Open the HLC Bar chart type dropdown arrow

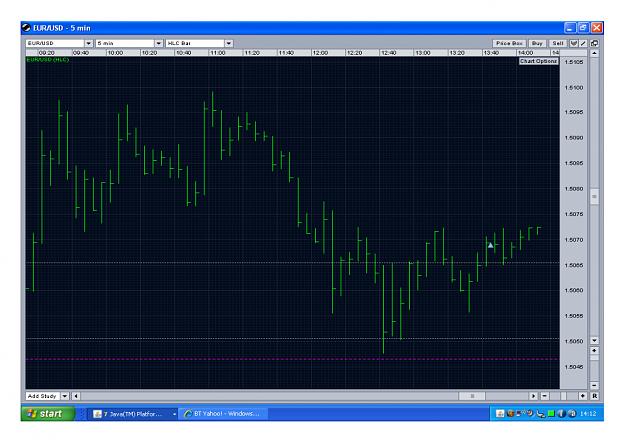point(229,43)
